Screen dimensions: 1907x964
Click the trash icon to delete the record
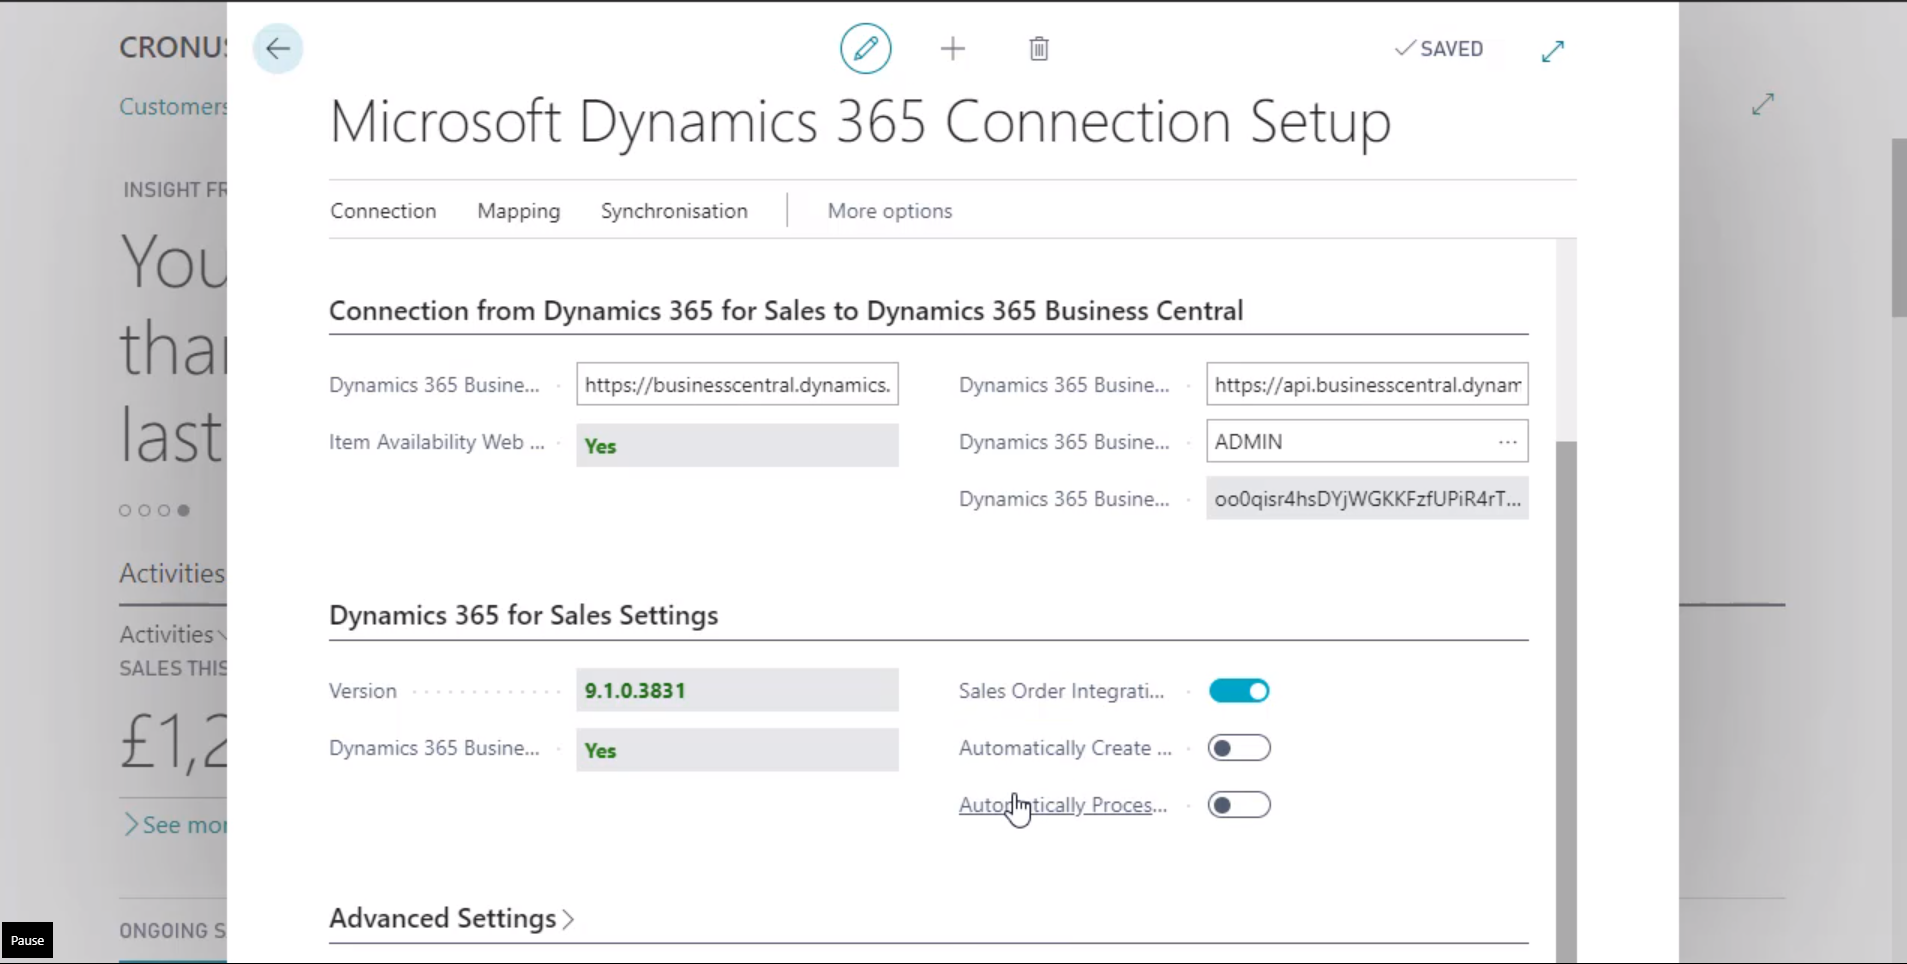click(x=1038, y=48)
